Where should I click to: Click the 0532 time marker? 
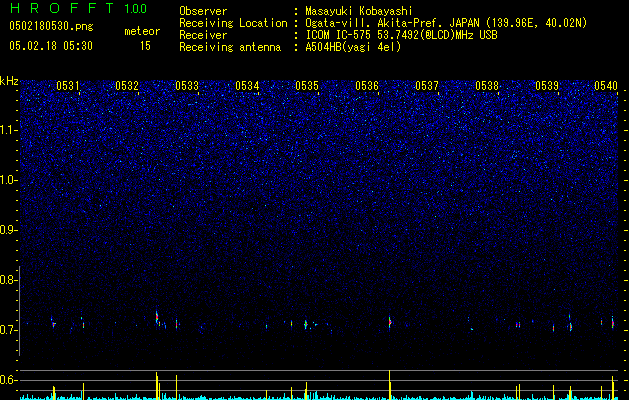(x=127, y=86)
